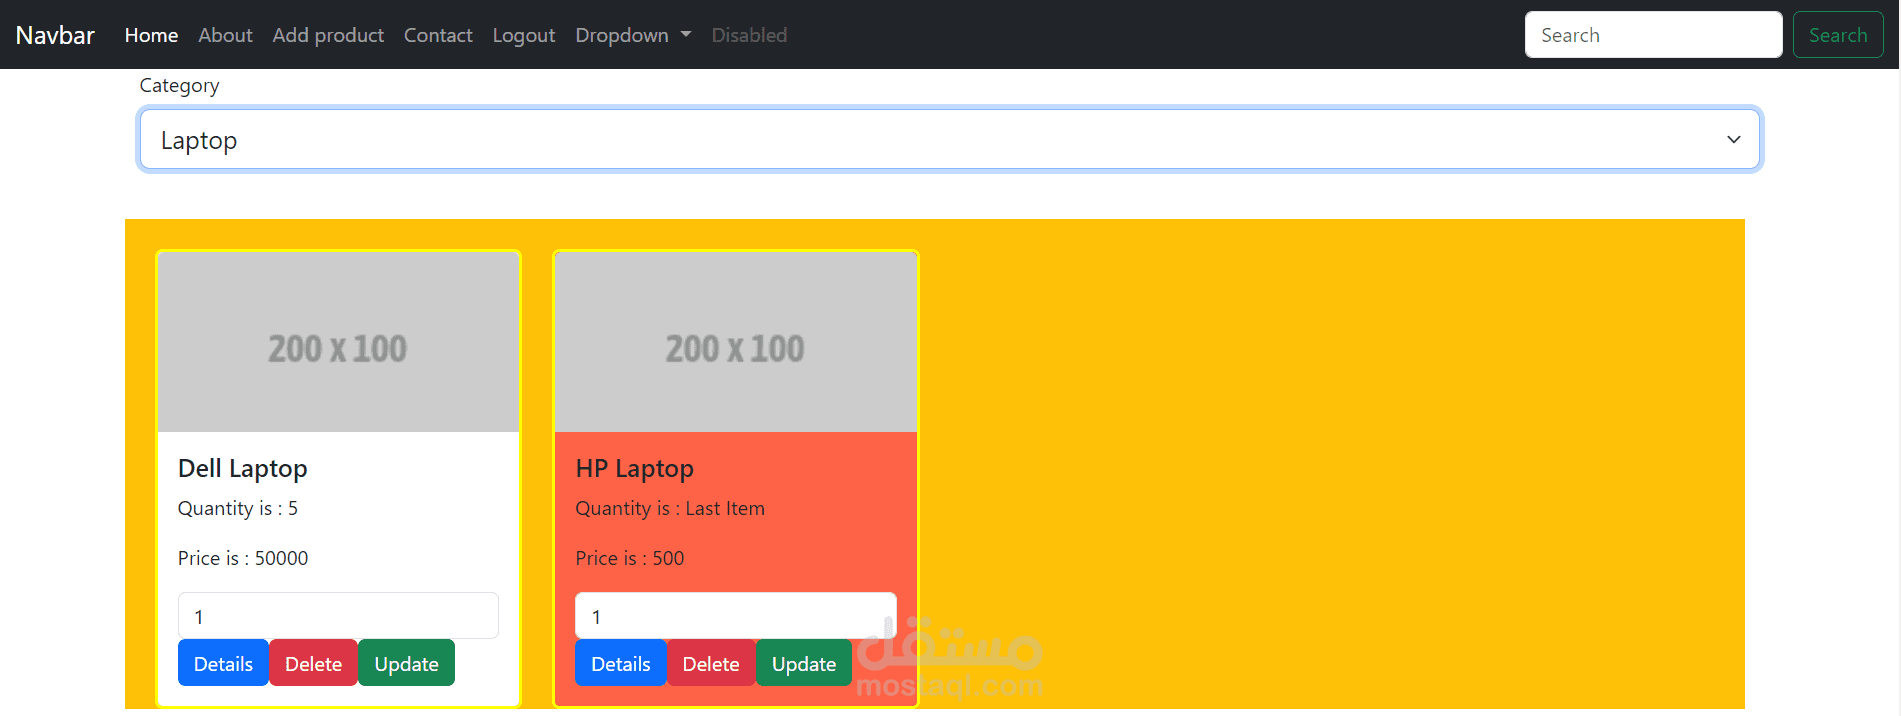
Task: Click the Dell Laptop placeholder image
Action: (338, 342)
